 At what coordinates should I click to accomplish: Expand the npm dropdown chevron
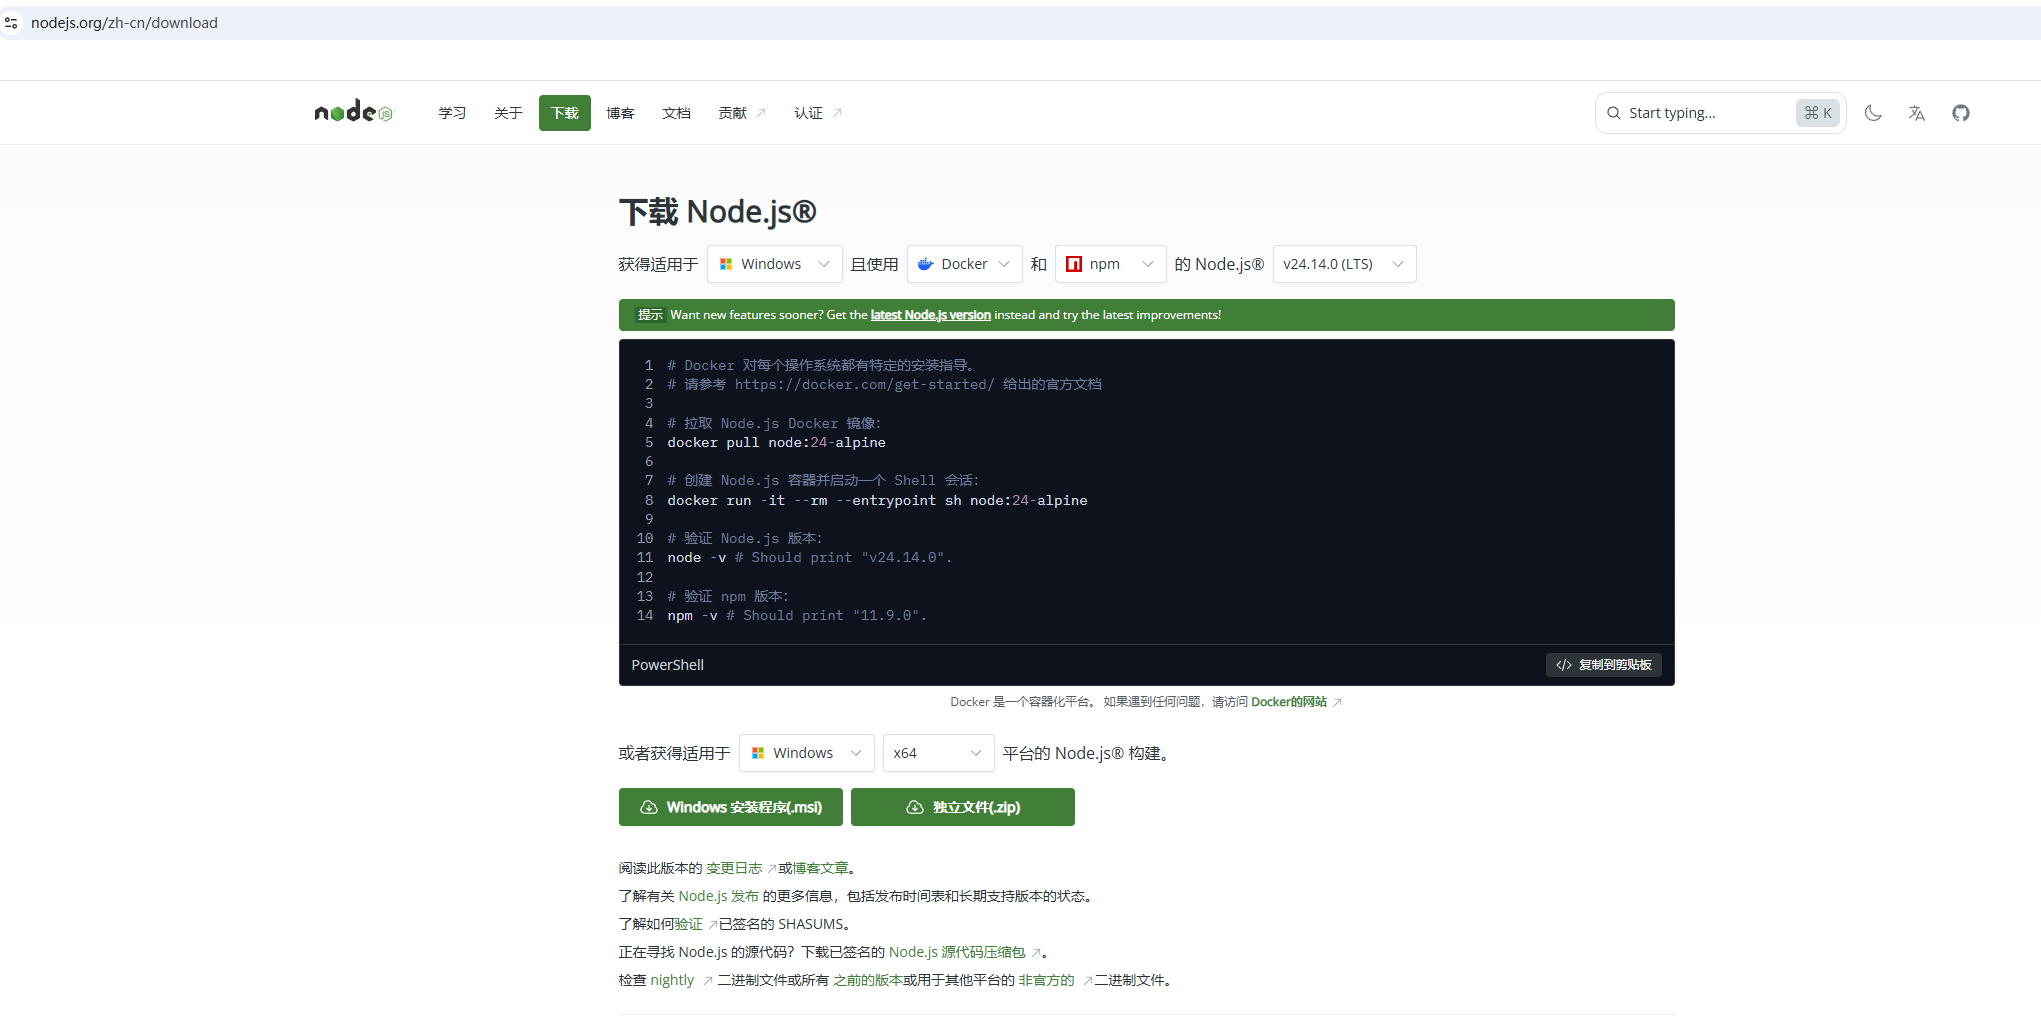(1148, 264)
